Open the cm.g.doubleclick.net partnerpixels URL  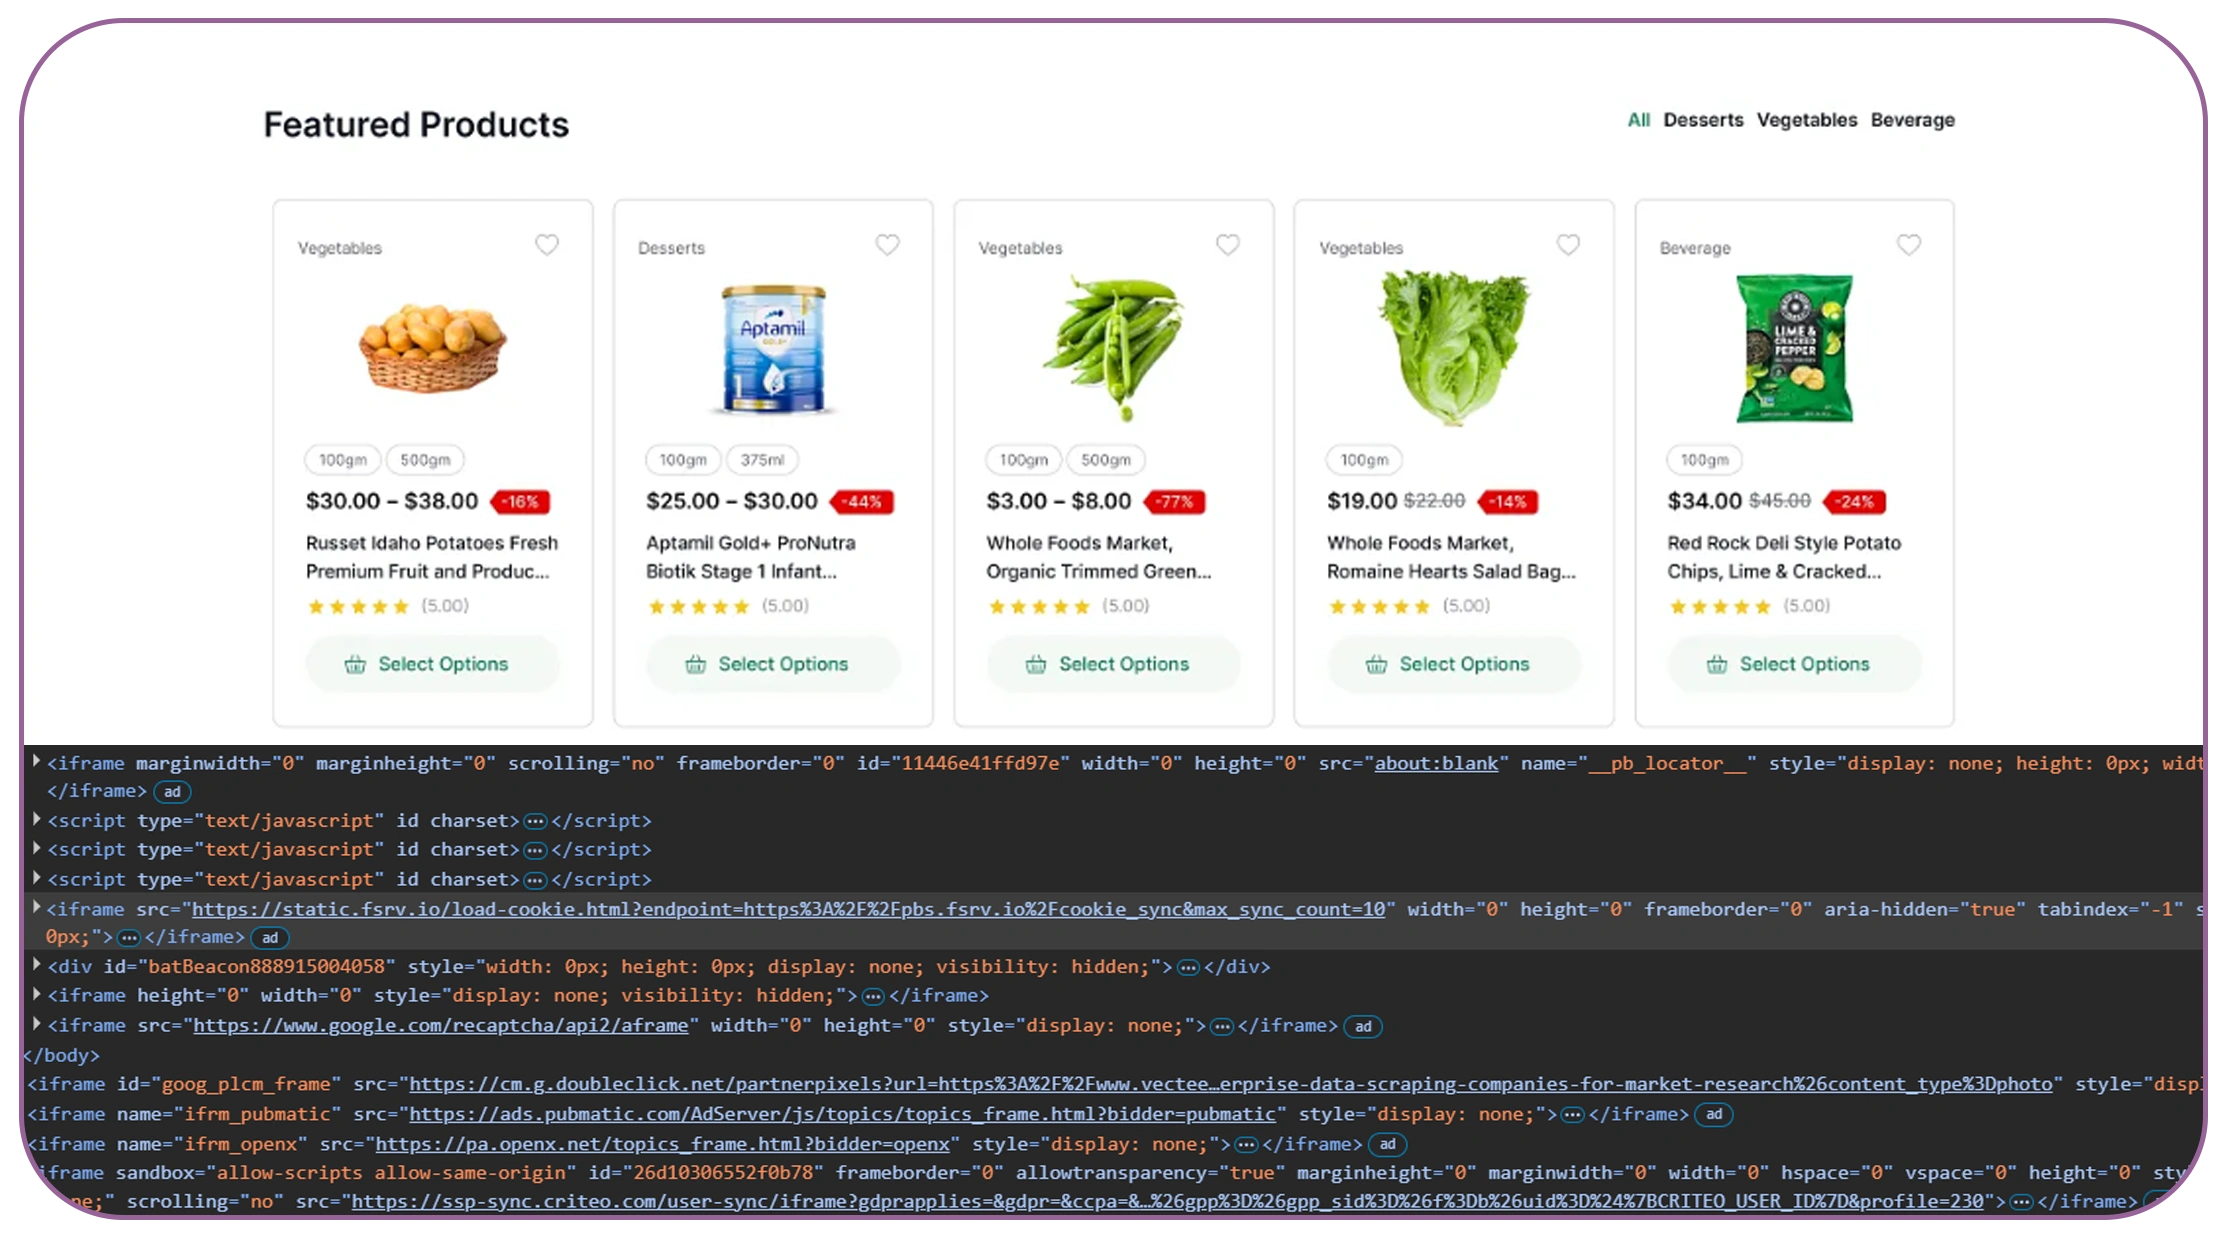click(1231, 1084)
